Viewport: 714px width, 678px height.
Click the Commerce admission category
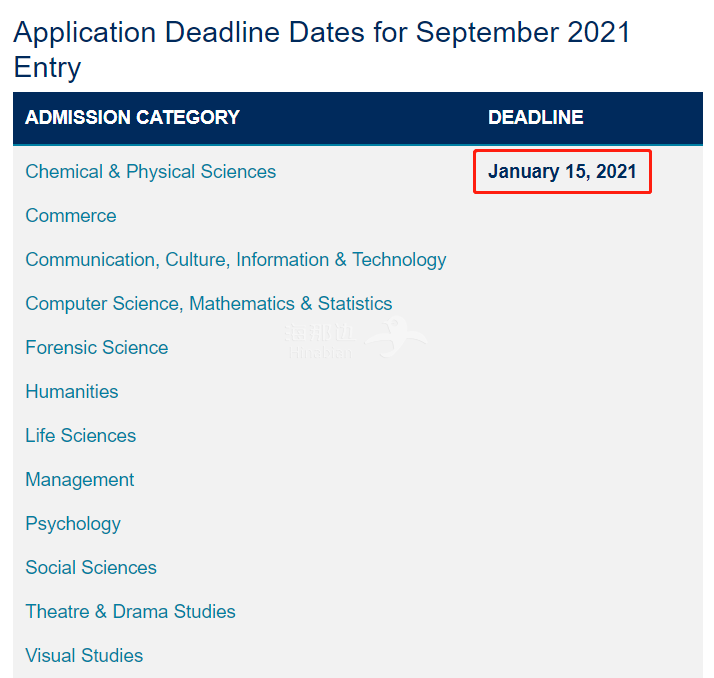click(70, 216)
